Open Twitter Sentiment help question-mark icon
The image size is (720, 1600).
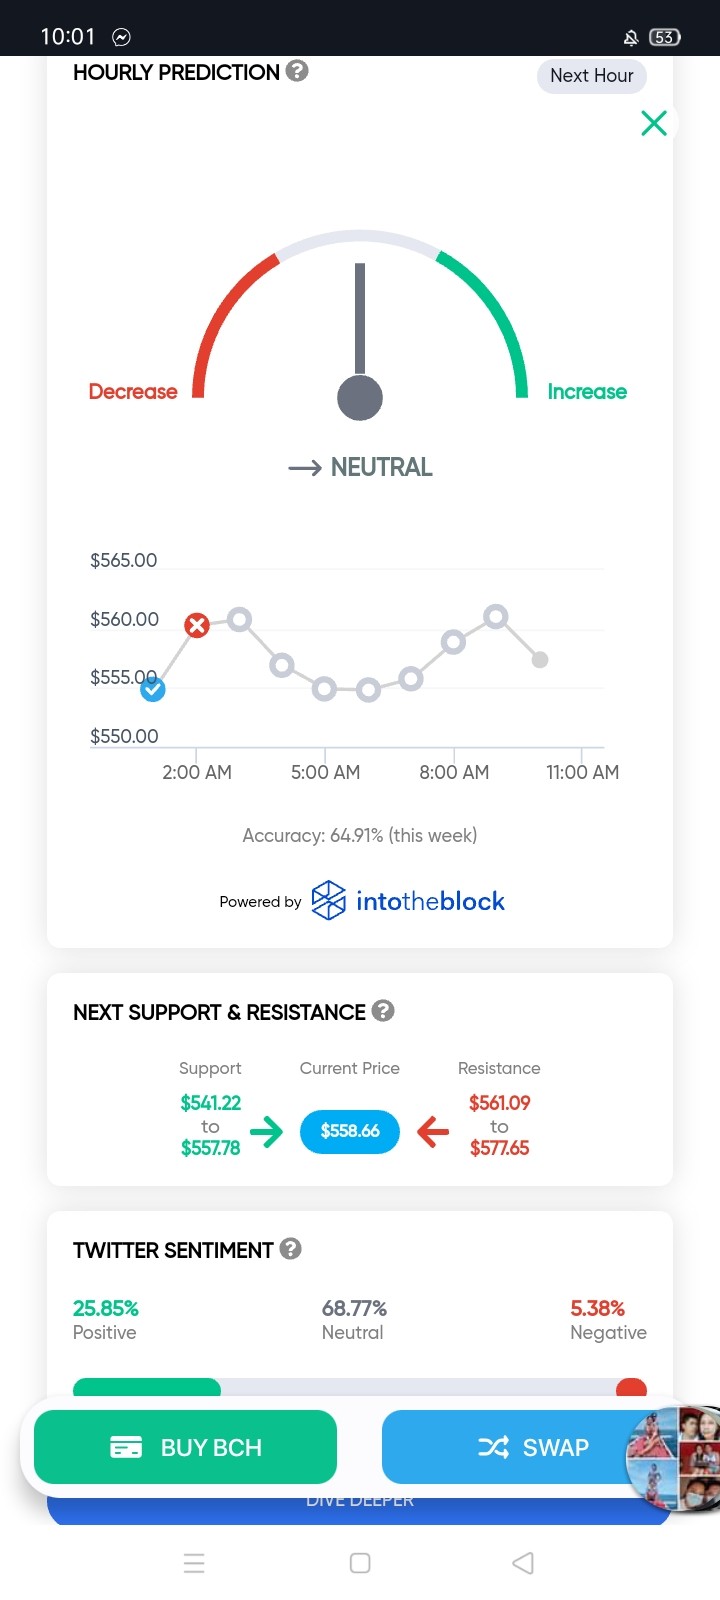(290, 1249)
